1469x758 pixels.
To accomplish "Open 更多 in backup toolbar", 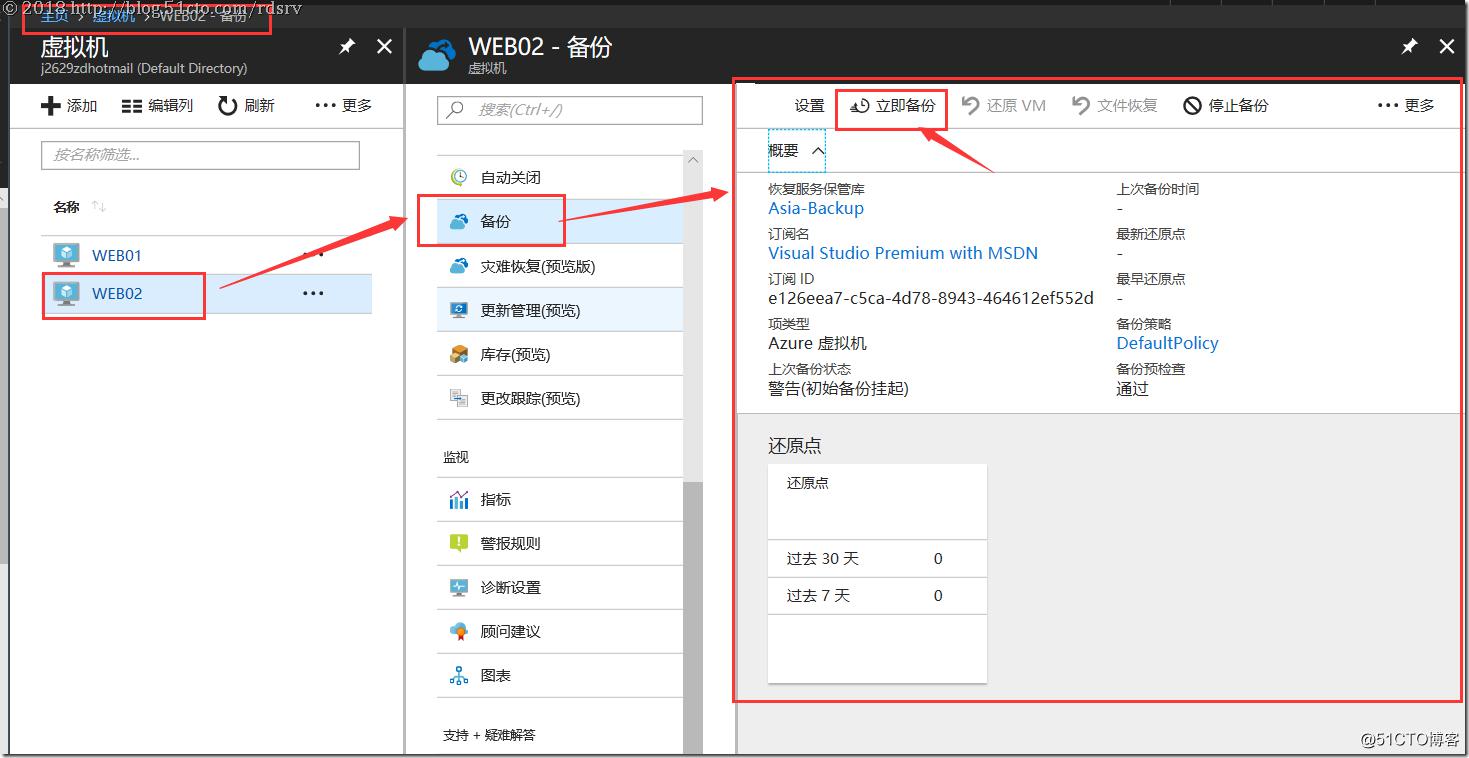I will click(x=1406, y=105).
